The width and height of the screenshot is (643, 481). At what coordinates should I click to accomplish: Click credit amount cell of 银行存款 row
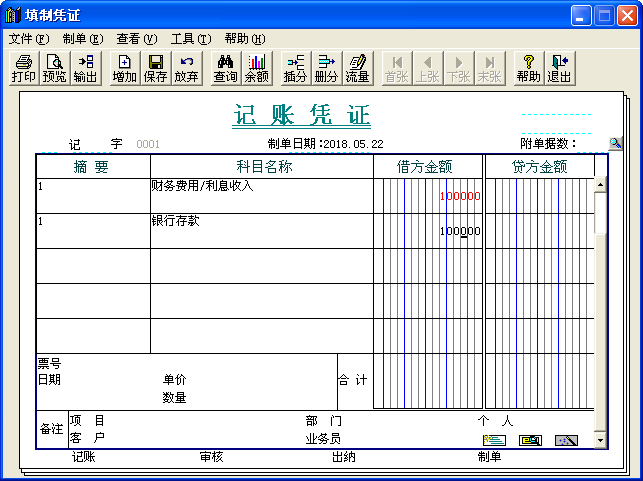[540, 231]
